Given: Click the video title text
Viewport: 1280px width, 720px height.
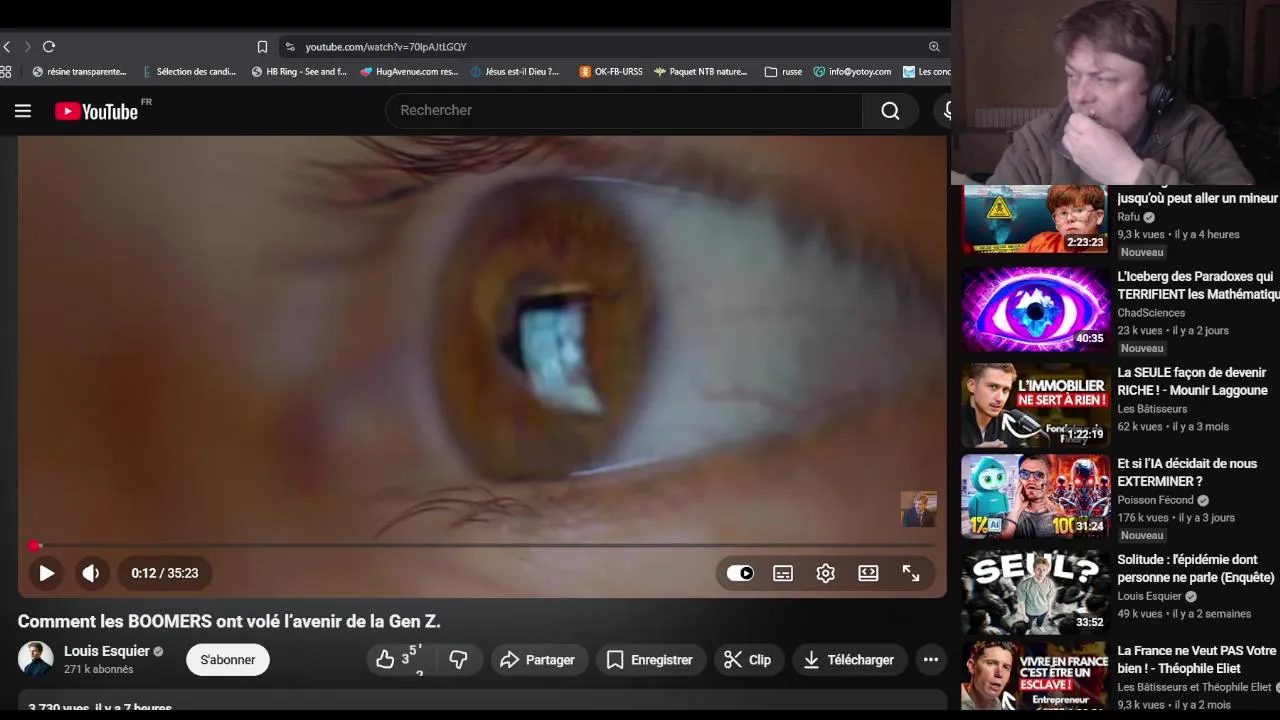Looking at the screenshot, I should pyautogui.click(x=229, y=622).
